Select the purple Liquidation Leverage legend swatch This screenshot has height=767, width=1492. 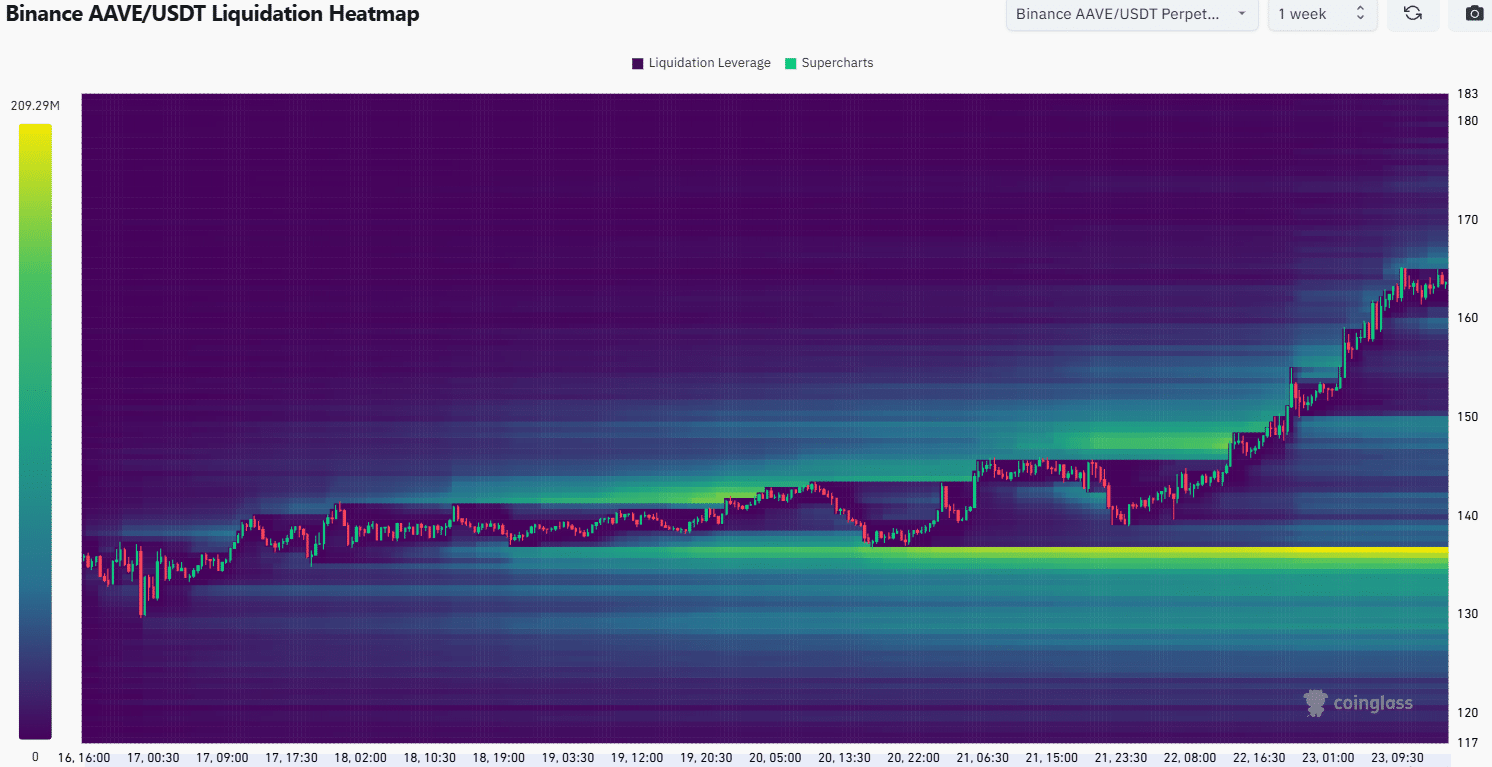click(637, 62)
